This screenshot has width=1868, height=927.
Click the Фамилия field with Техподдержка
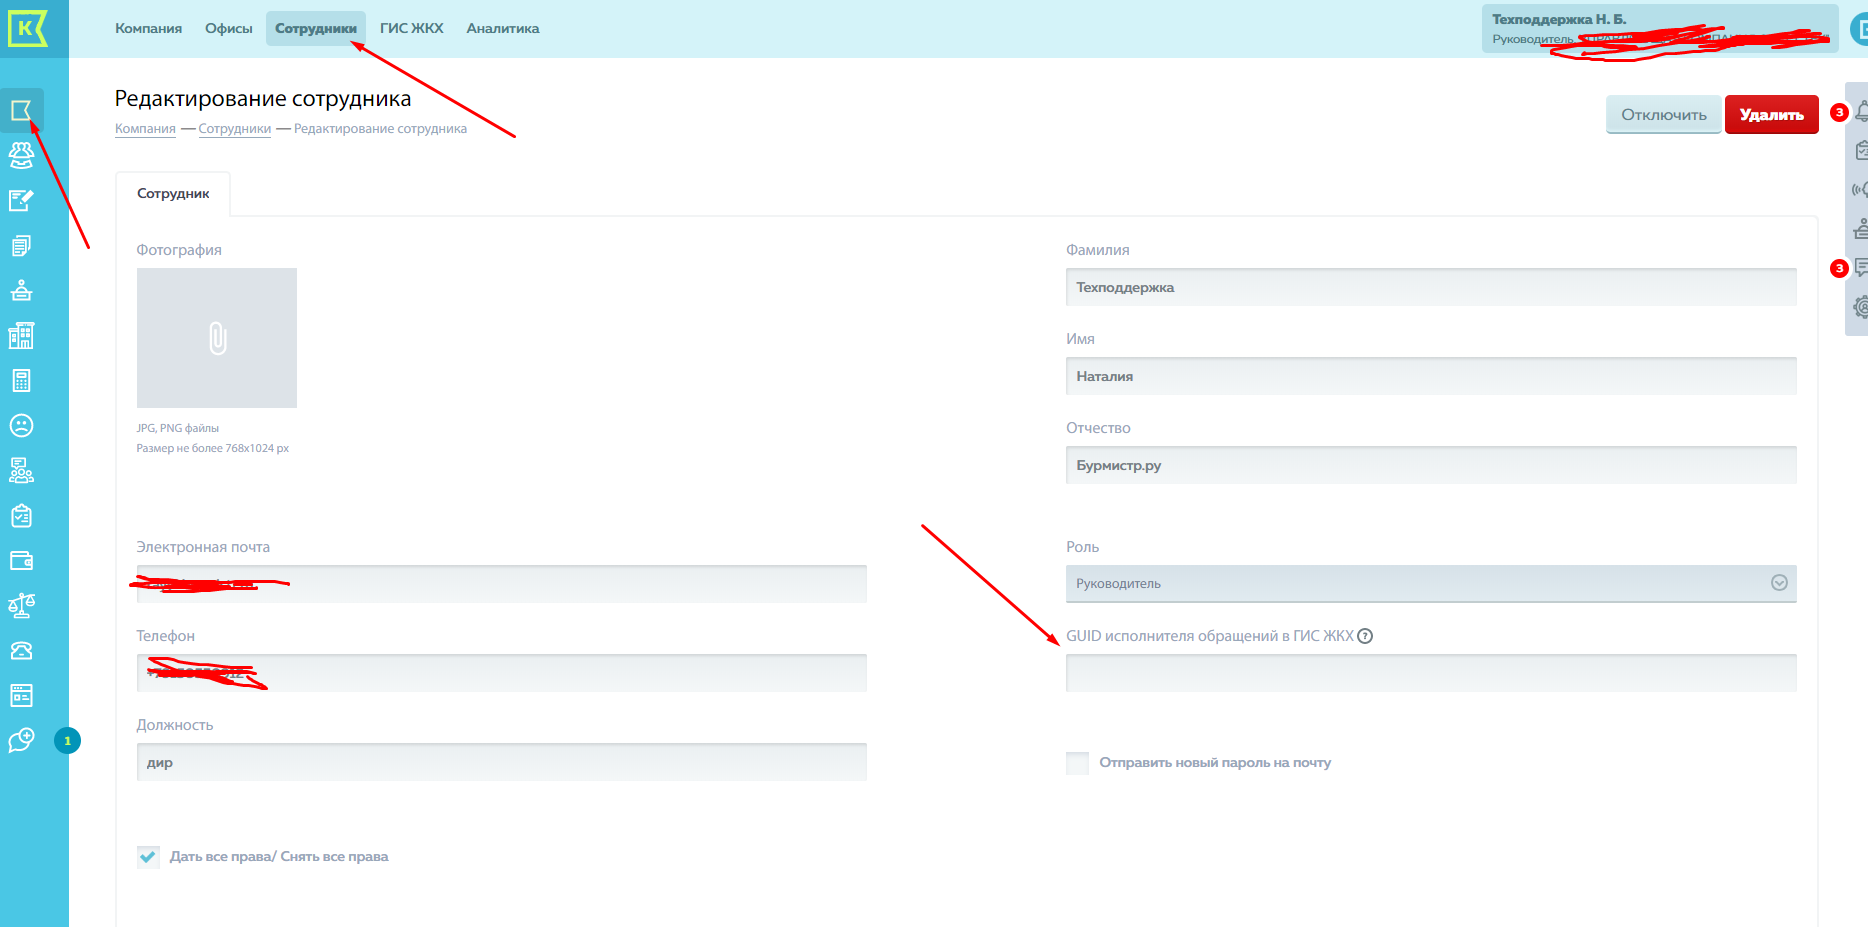coord(1431,287)
